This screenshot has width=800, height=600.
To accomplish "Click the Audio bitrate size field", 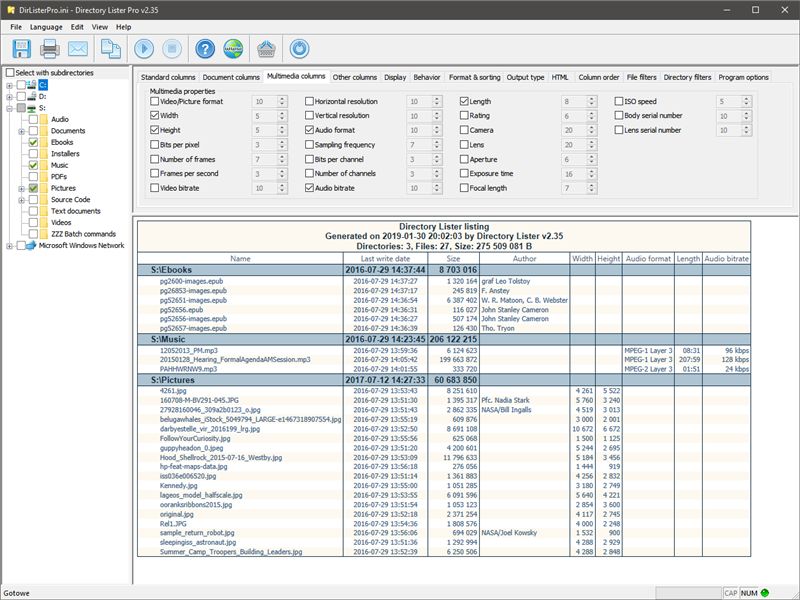I will click(419, 188).
